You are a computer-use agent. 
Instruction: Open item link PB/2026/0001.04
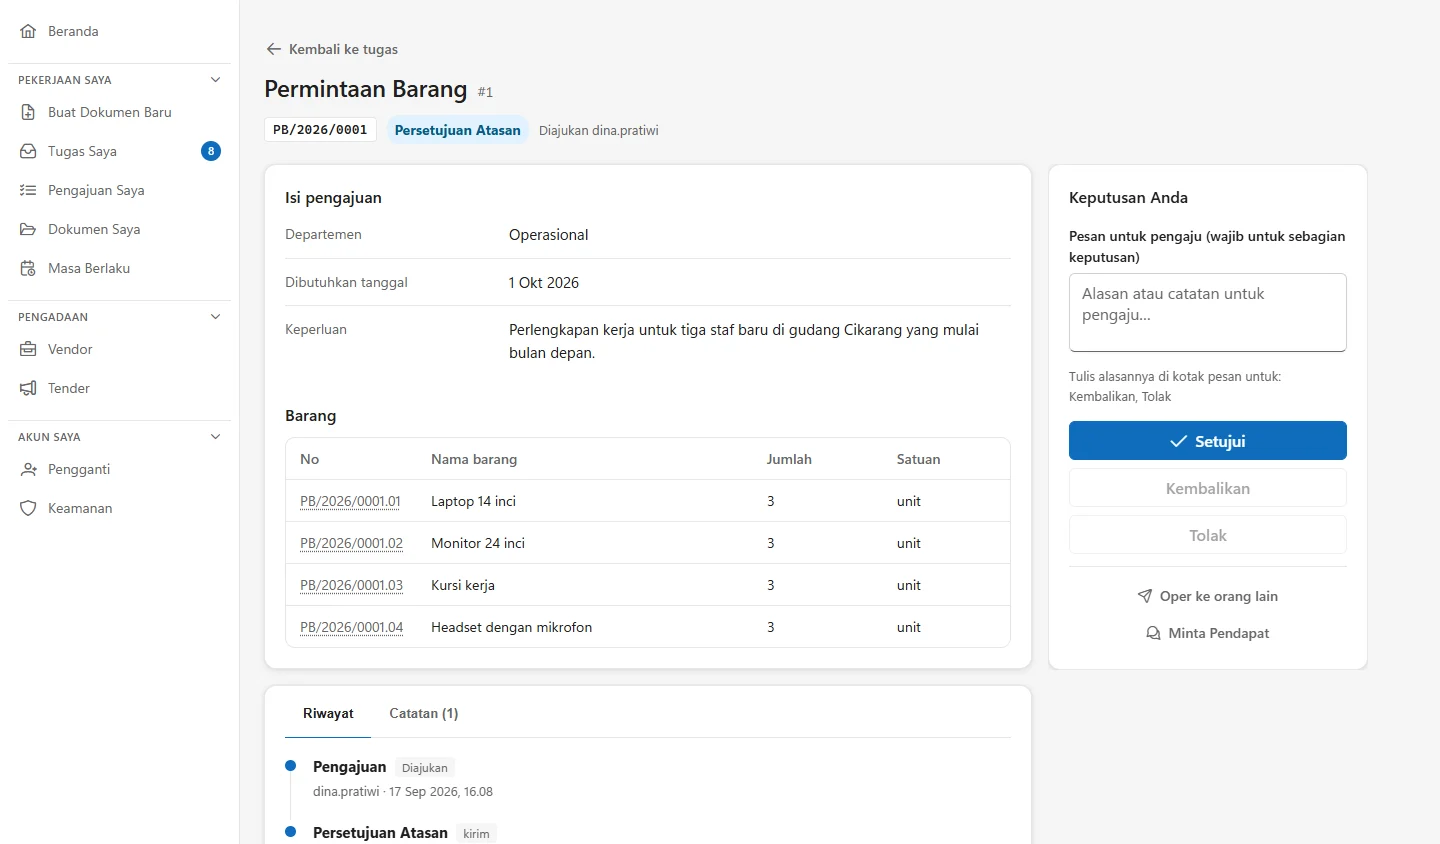coord(351,627)
